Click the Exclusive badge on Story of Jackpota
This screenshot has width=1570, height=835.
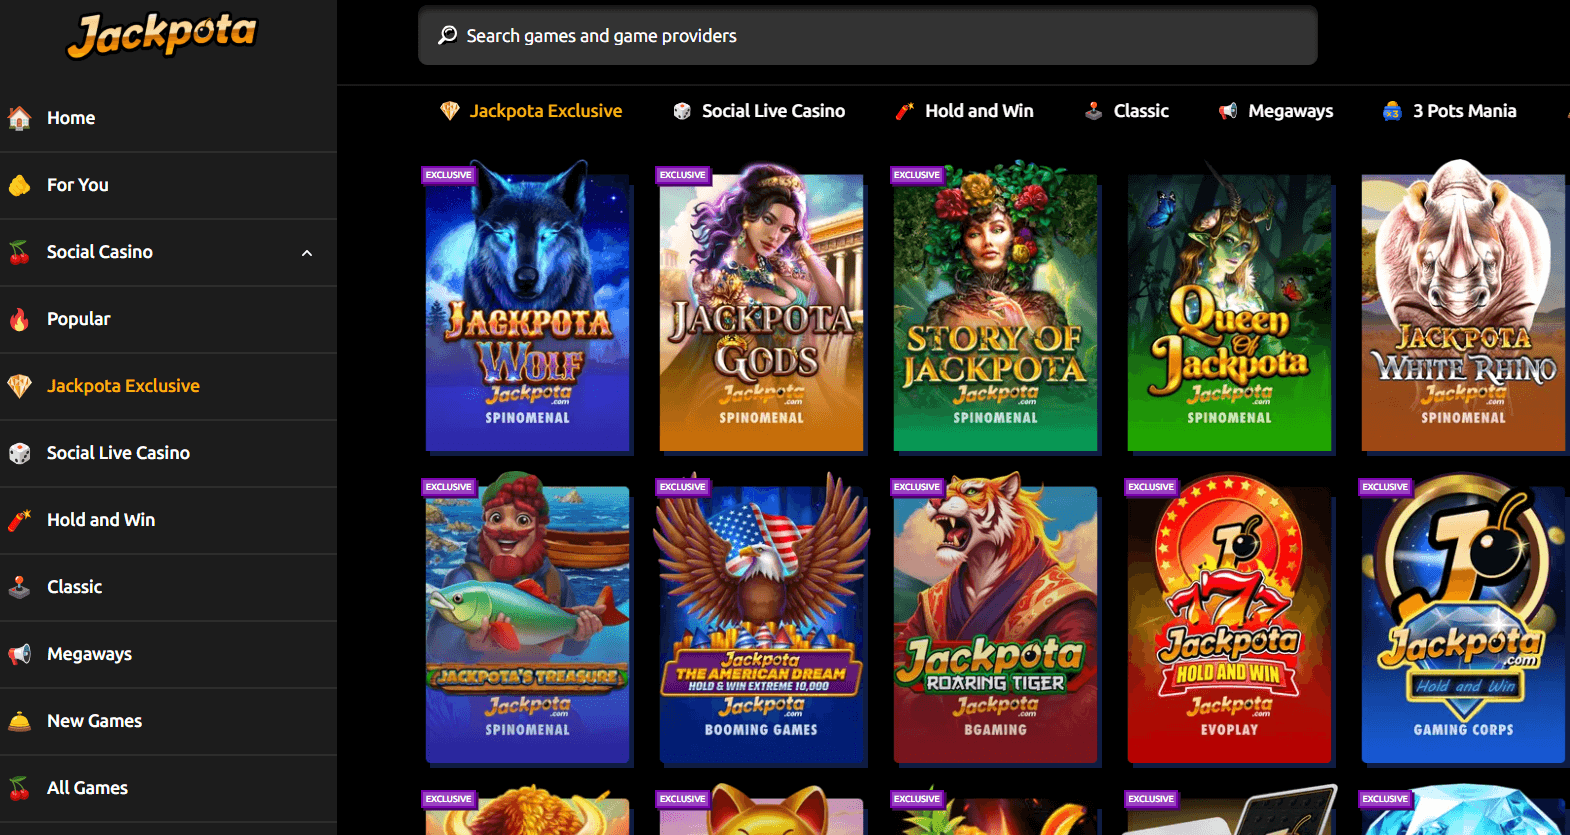click(916, 175)
